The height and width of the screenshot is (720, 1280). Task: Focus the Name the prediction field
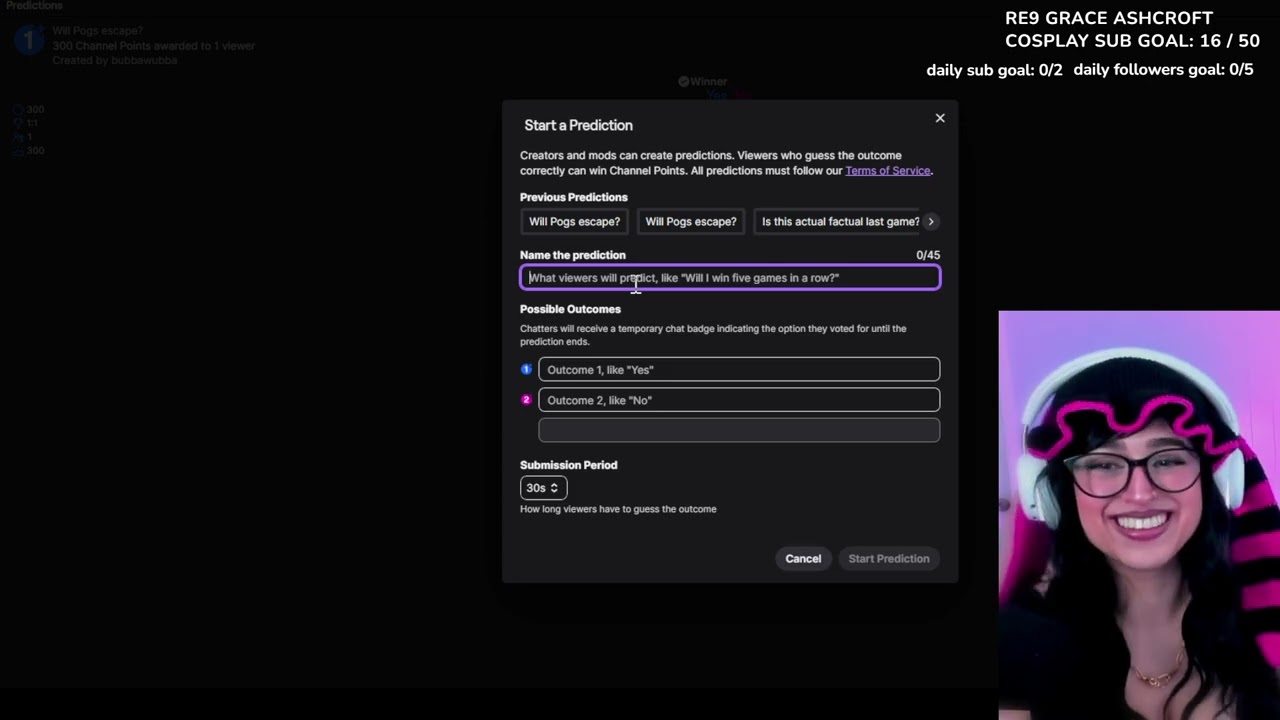click(x=730, y=278)
